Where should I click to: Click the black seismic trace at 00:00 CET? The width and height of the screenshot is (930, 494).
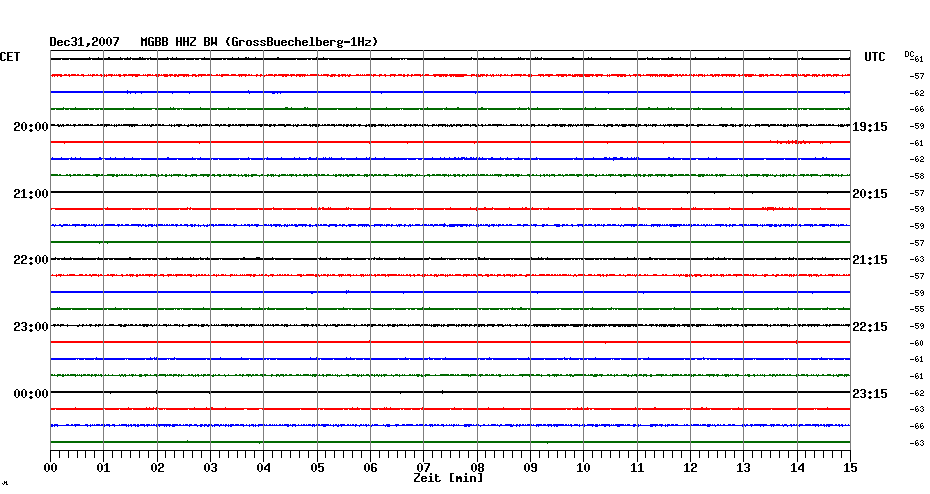pyautogui.click(x=450, y=392)
